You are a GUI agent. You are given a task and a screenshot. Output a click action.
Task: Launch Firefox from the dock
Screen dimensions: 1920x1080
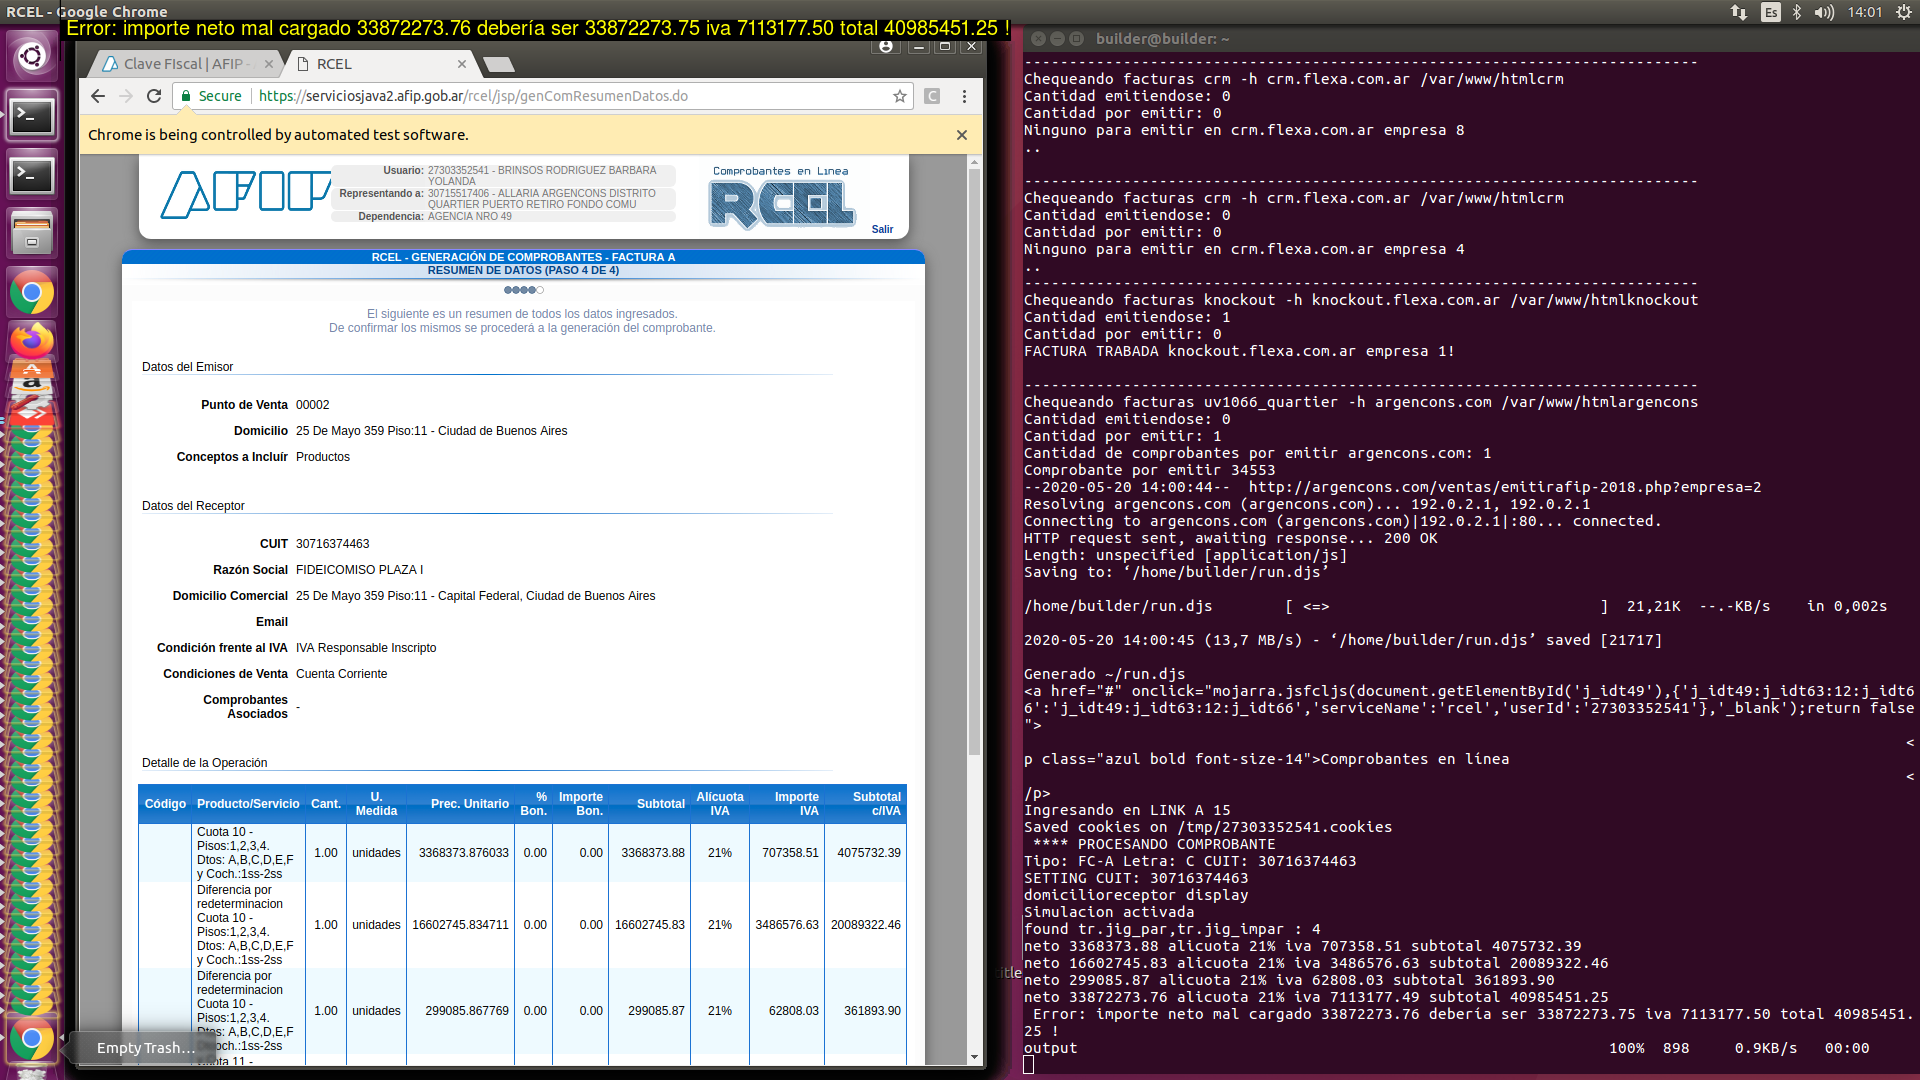[x=32, y=340]
